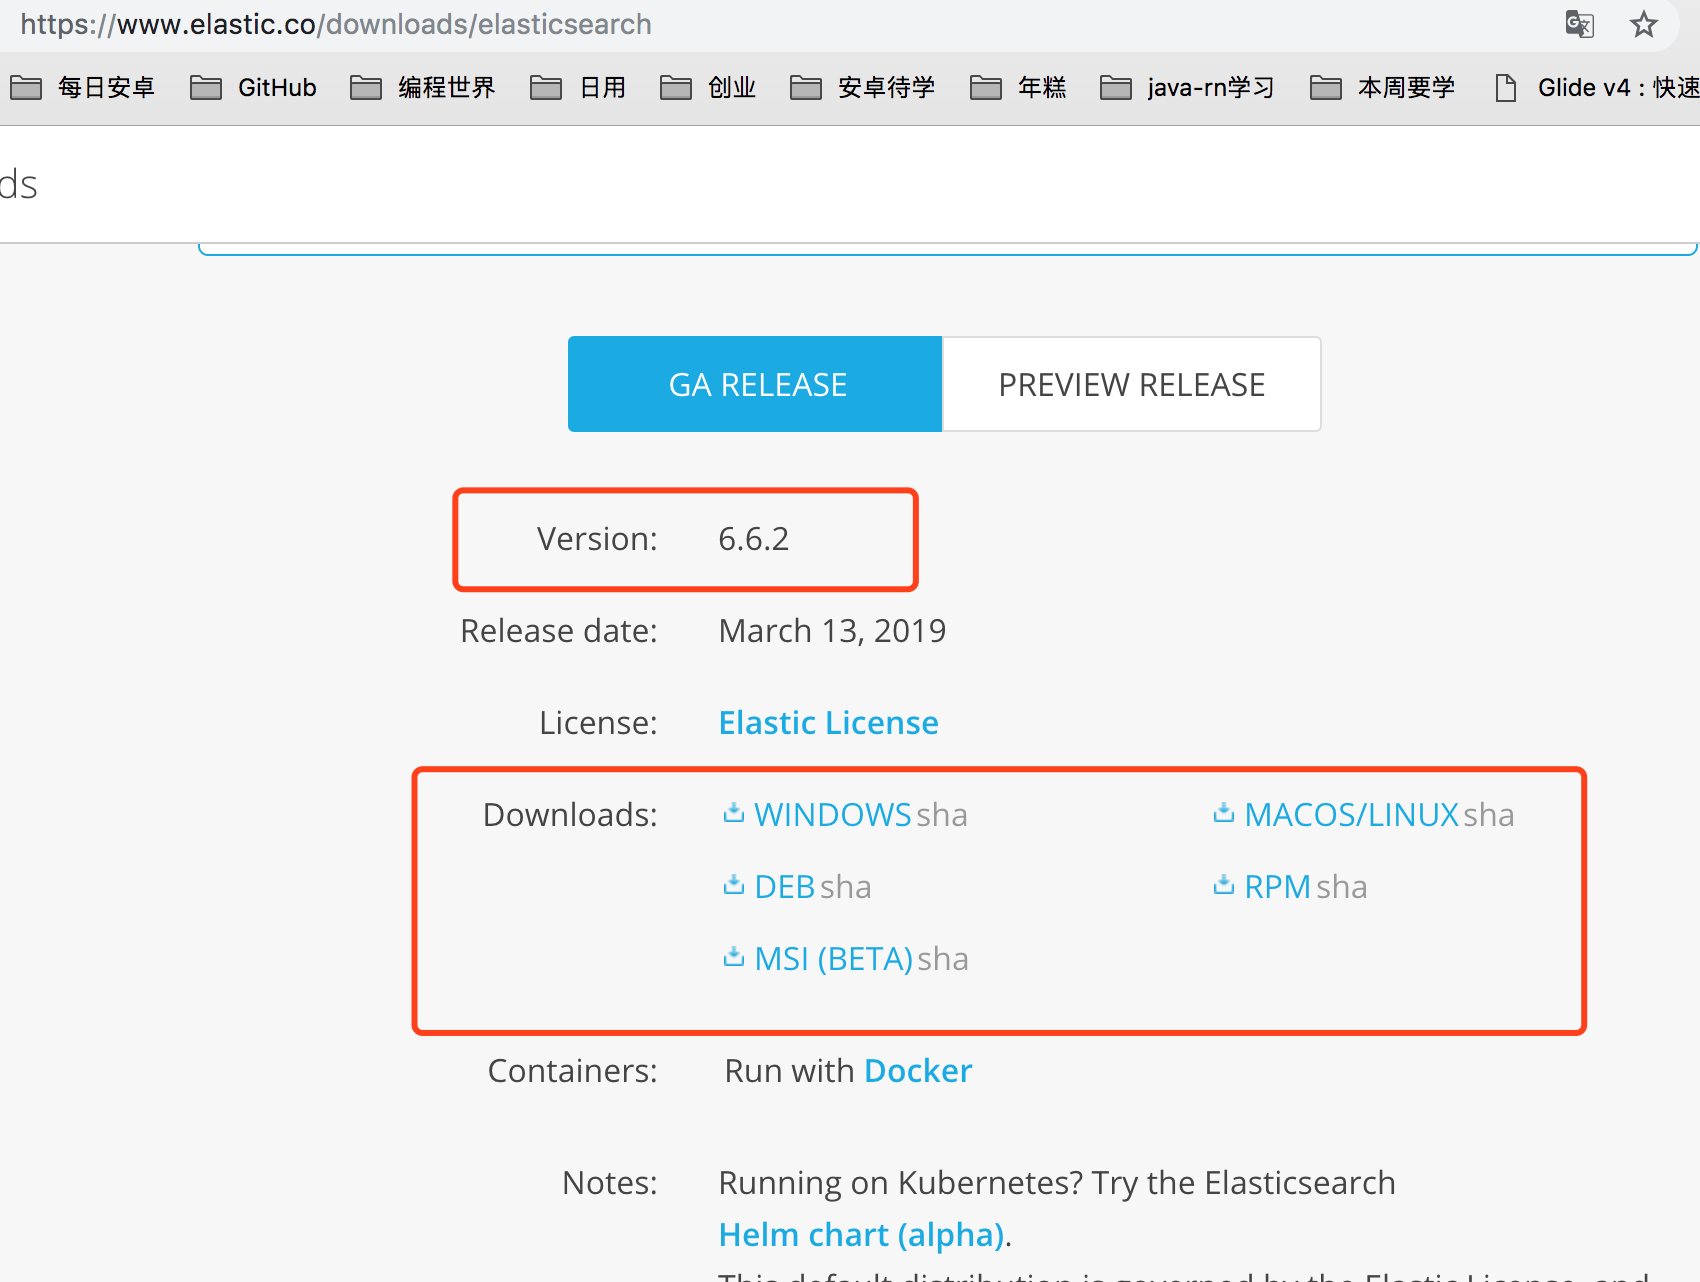This screenshot has width=1700, height=1282.
Task: Bookmark this page with the star icon
Action: tap(1643, 24)
